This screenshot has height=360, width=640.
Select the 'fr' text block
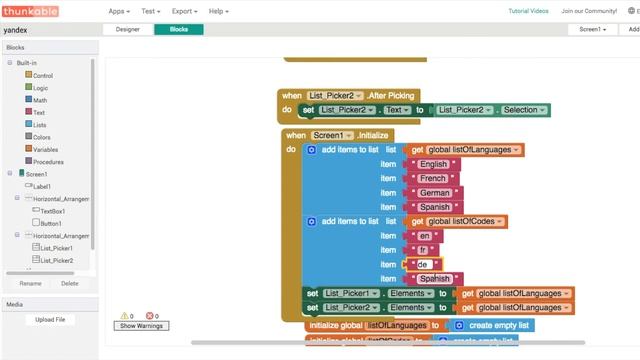(423, 250)
